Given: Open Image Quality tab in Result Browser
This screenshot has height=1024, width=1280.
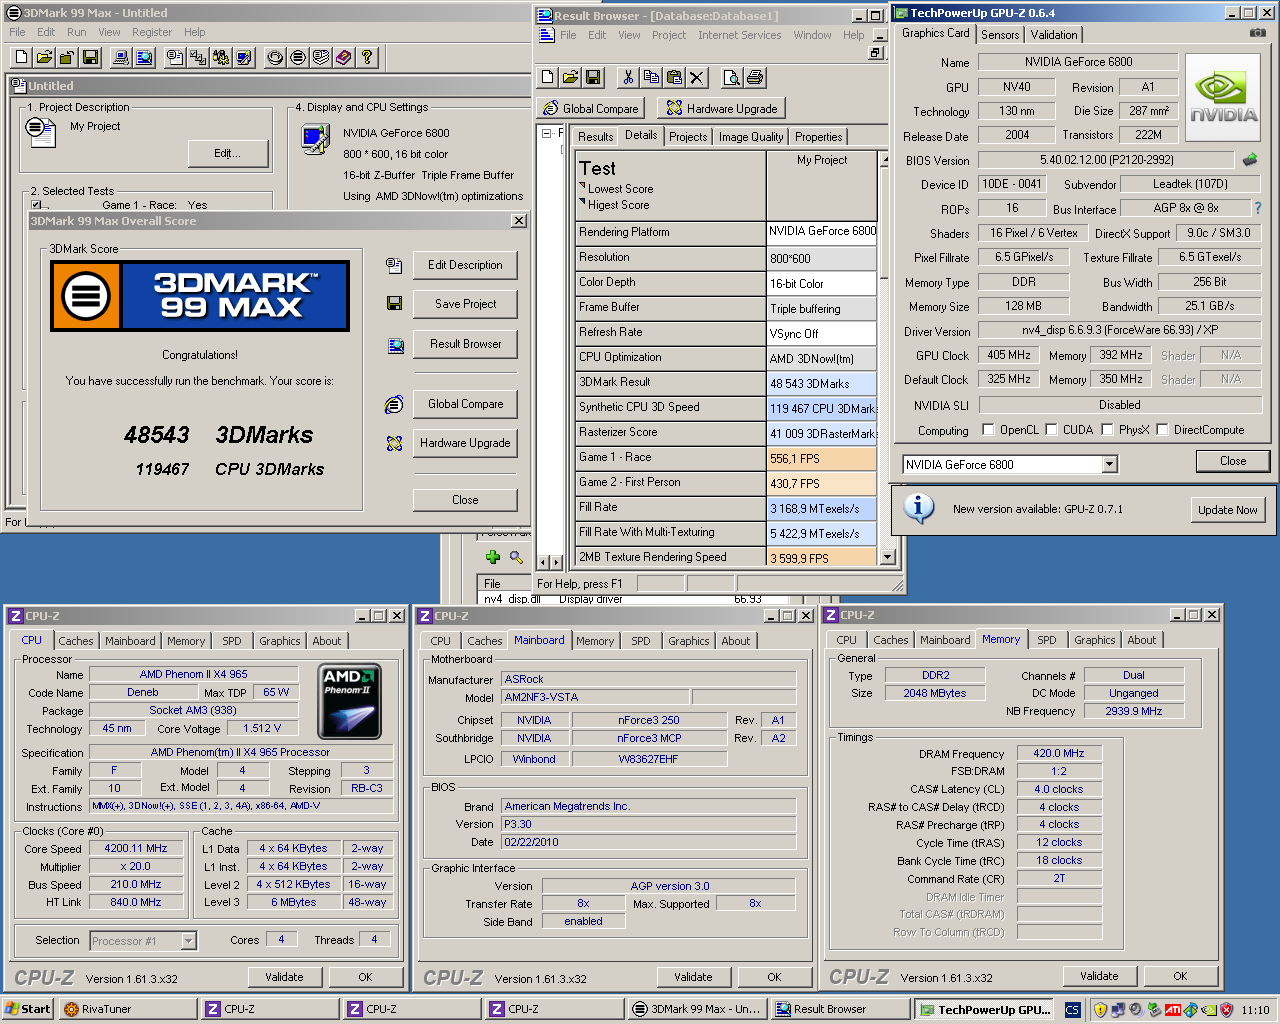Looking at the screenshot, I should tap(751, 137).
